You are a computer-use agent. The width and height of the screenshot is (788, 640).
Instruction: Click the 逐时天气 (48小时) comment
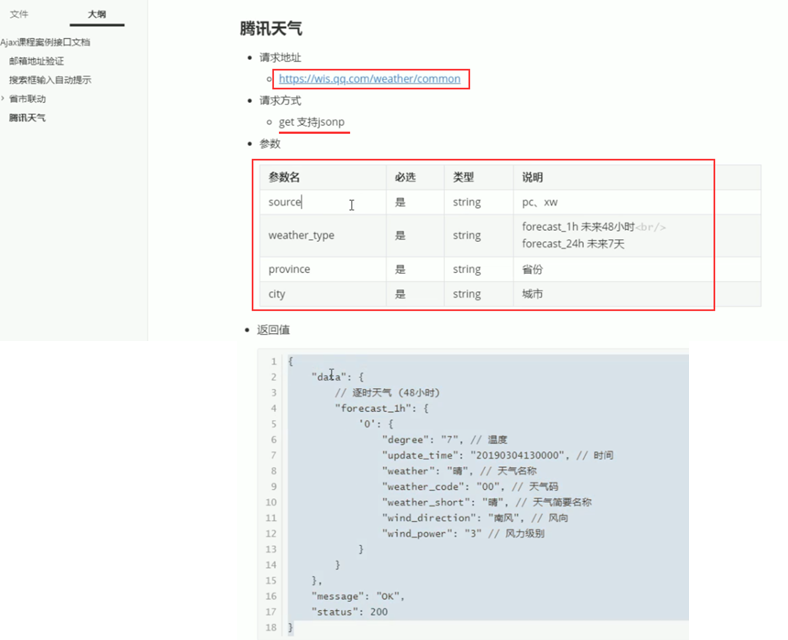[x=387, y=392]
